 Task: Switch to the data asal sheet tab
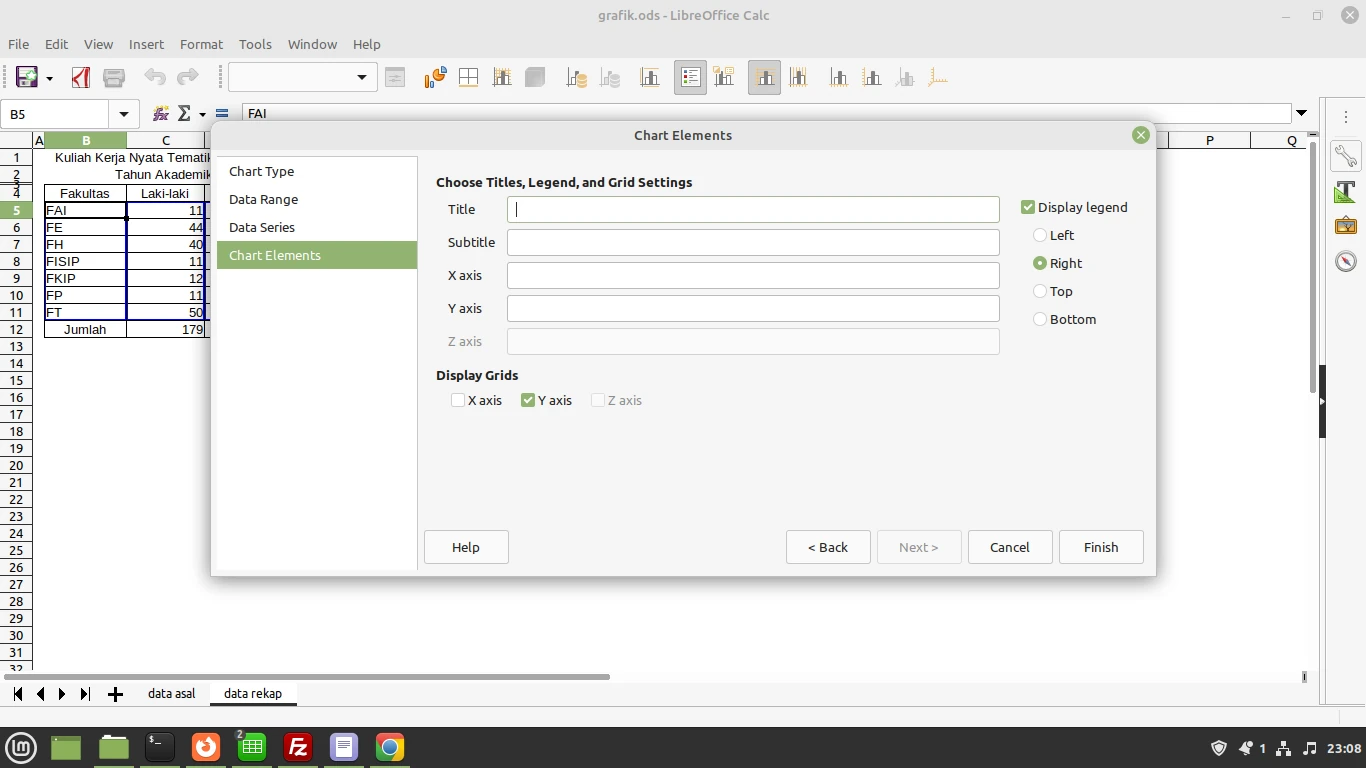172,693
